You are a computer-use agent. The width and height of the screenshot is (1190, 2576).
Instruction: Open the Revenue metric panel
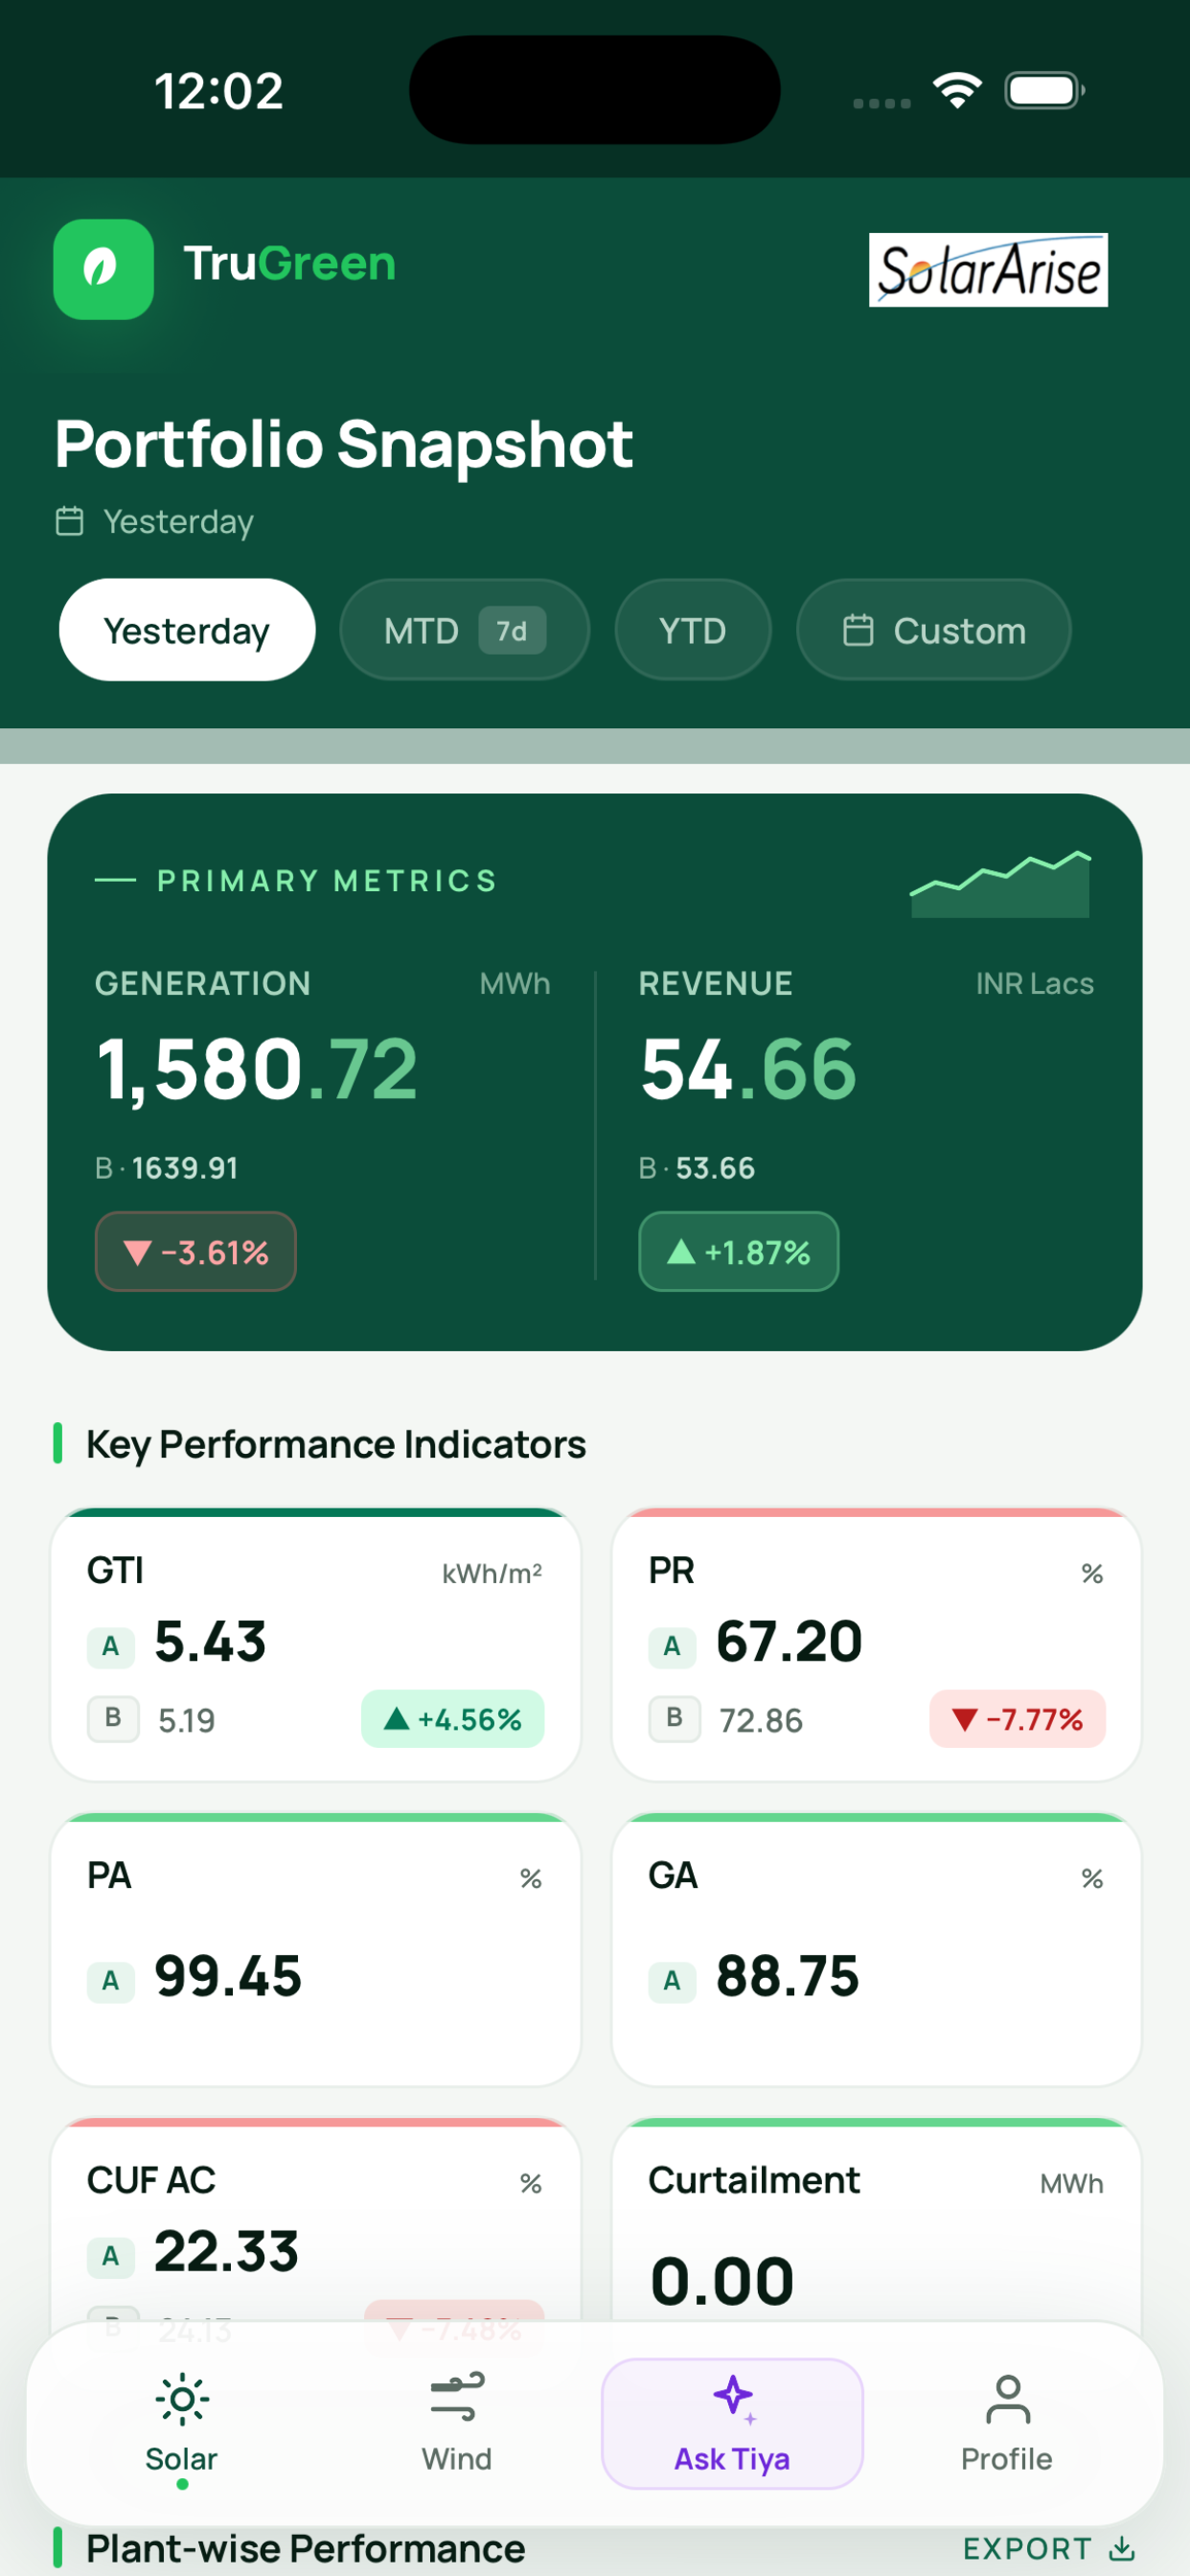pyautogui.click(x=866, y=1125)
